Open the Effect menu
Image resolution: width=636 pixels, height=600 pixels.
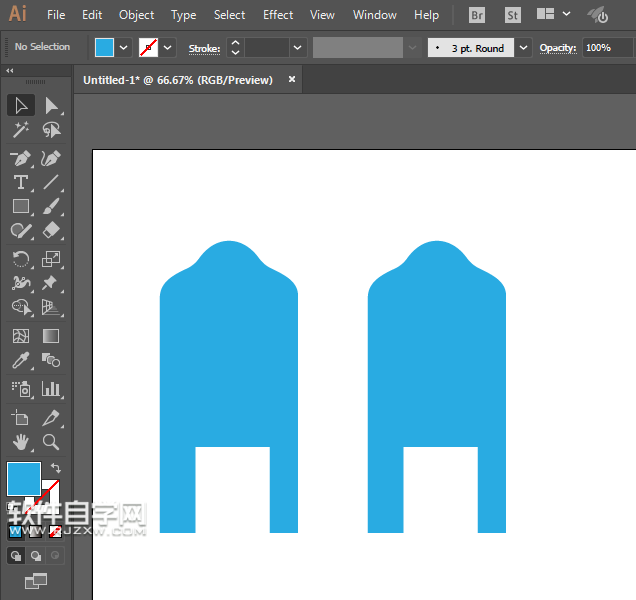278,15
